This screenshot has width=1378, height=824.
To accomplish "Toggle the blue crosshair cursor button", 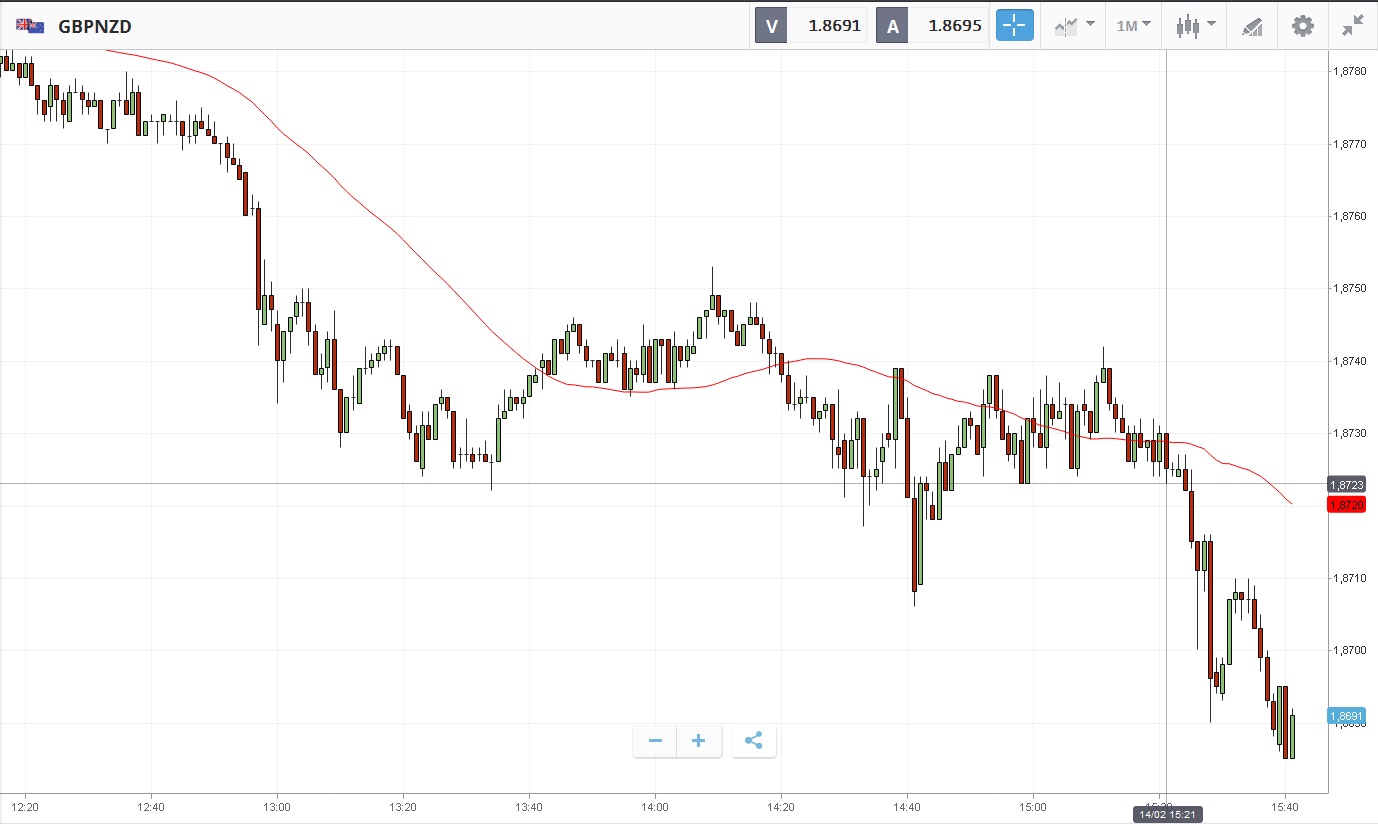I will [1014, 26].
